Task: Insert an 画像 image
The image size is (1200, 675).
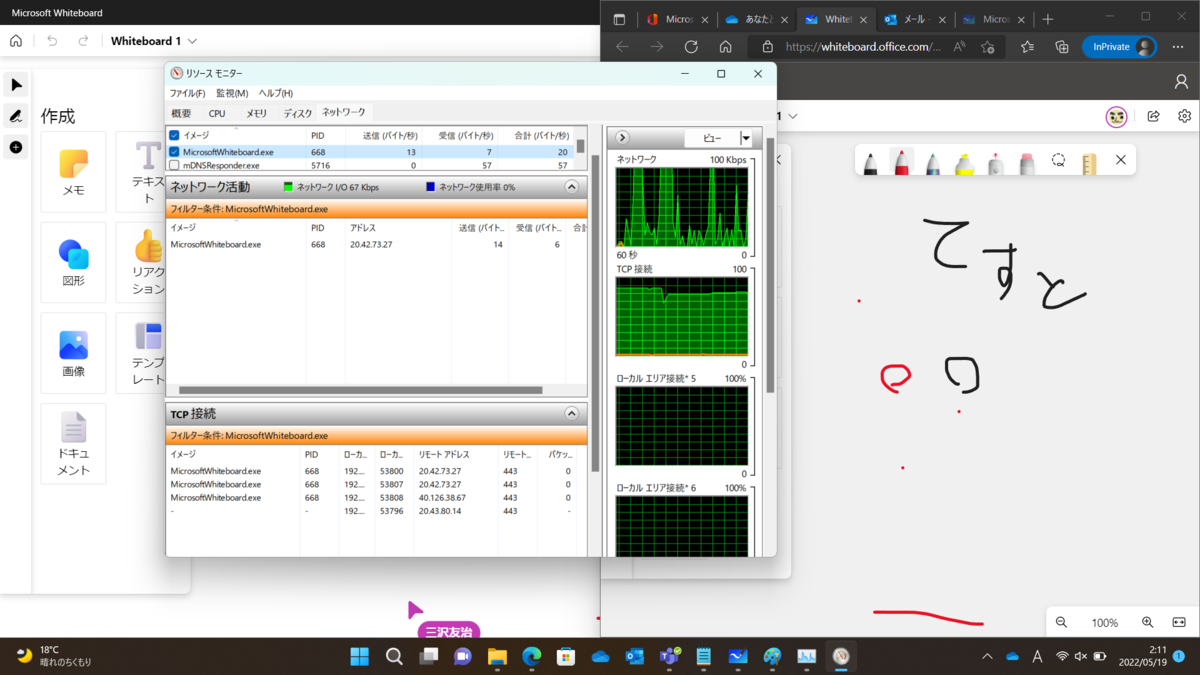Action: (x=73, y=353)
